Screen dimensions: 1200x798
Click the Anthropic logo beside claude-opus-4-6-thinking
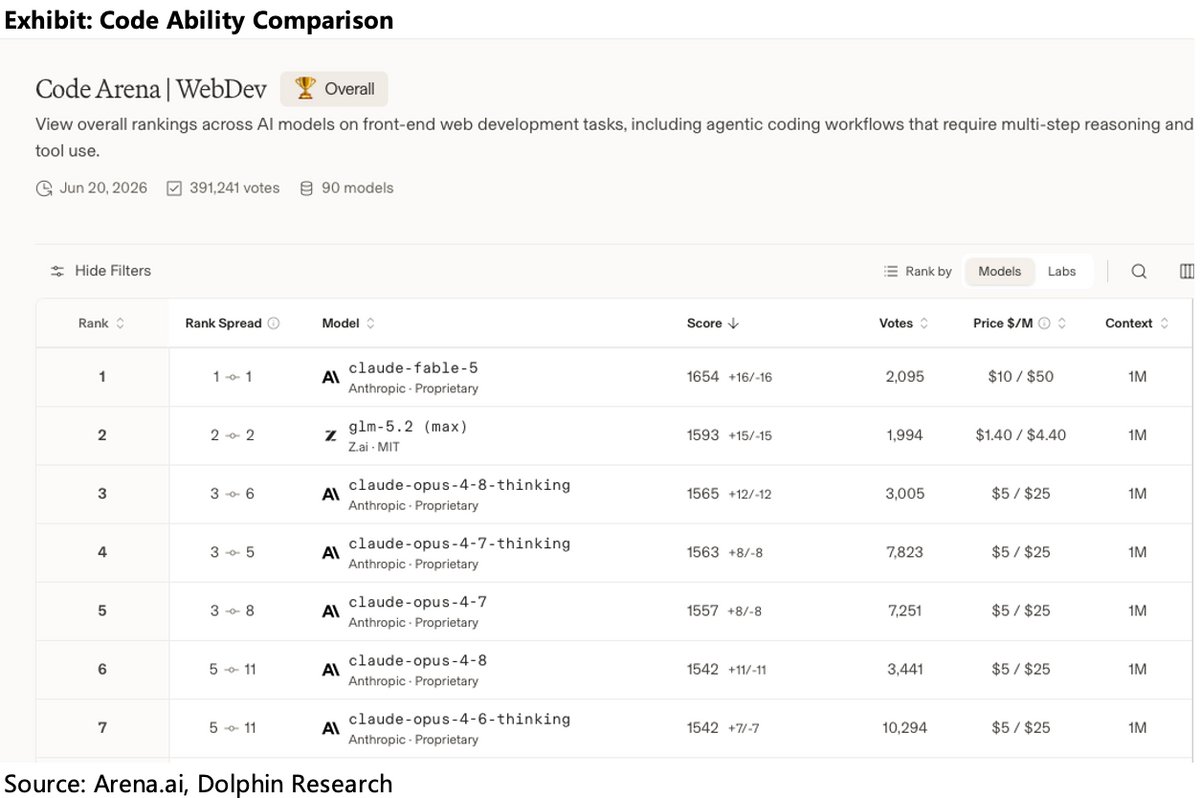331,728
